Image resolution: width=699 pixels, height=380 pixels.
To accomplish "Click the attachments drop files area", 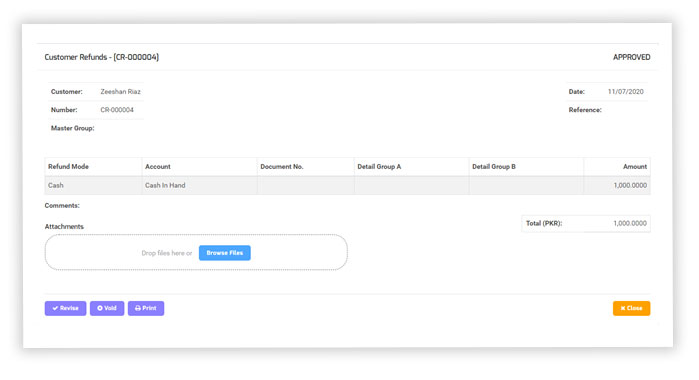I will (196, 252).
